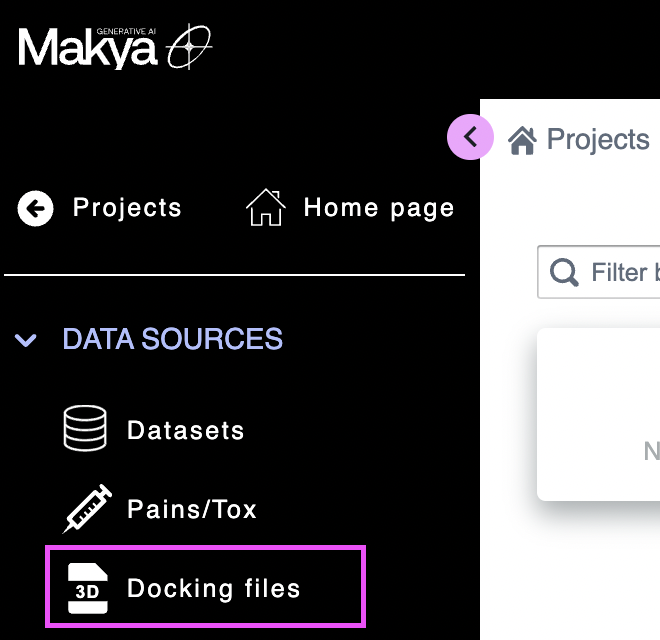The height and width of the screenshot is (640, 660).
Task: Click the DATA SOURCES section header
Action: (x=172, y=339)
